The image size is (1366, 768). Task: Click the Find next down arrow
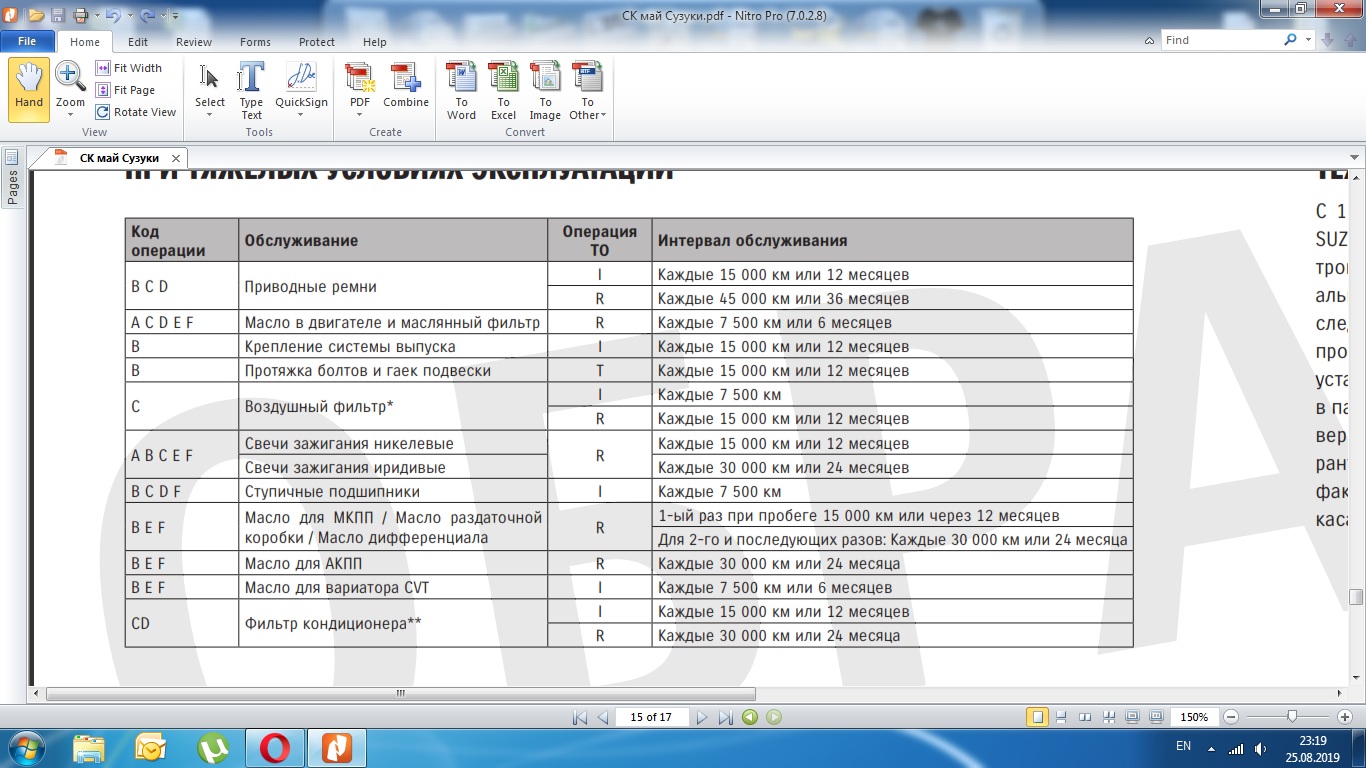[1327, 40]
